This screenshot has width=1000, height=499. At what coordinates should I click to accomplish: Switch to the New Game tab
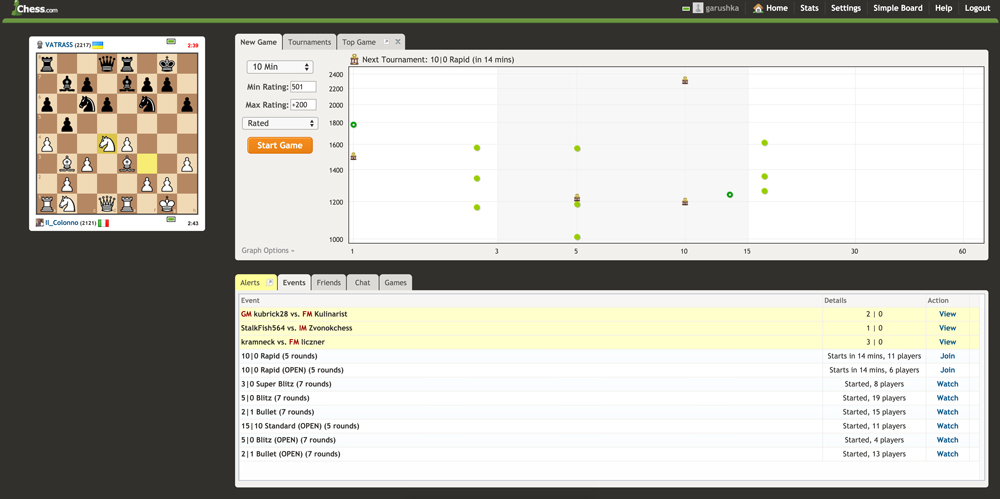(258, 42)
